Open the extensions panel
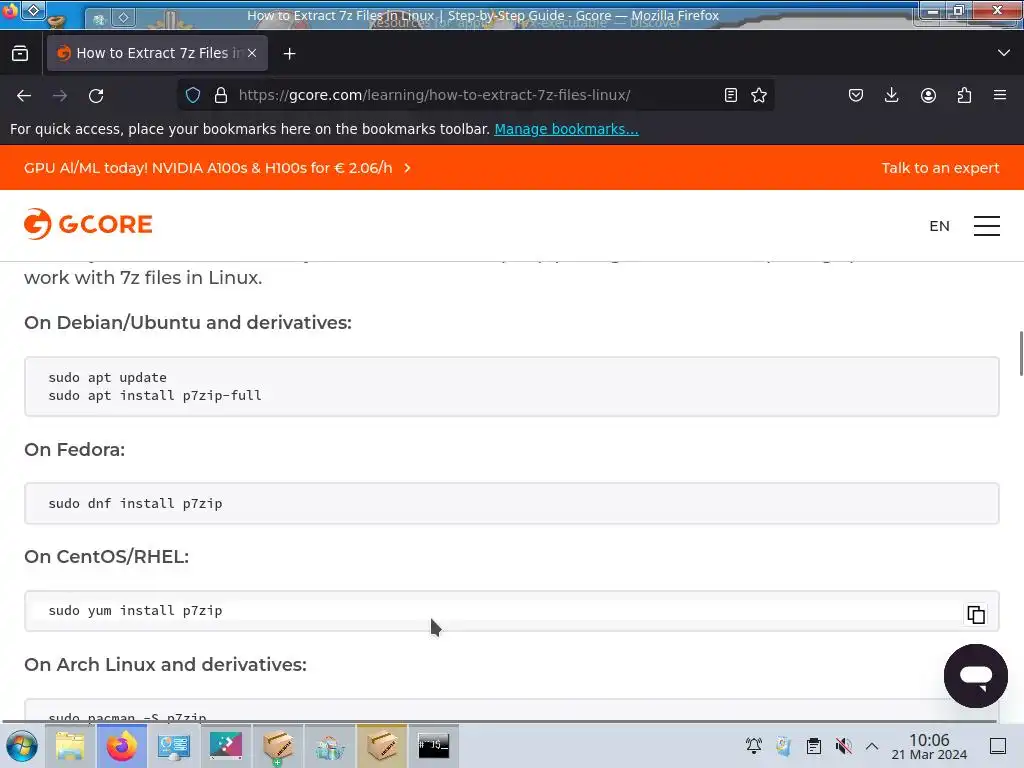The height and width of the screenshot is (768, 1024). coord(964,95)
